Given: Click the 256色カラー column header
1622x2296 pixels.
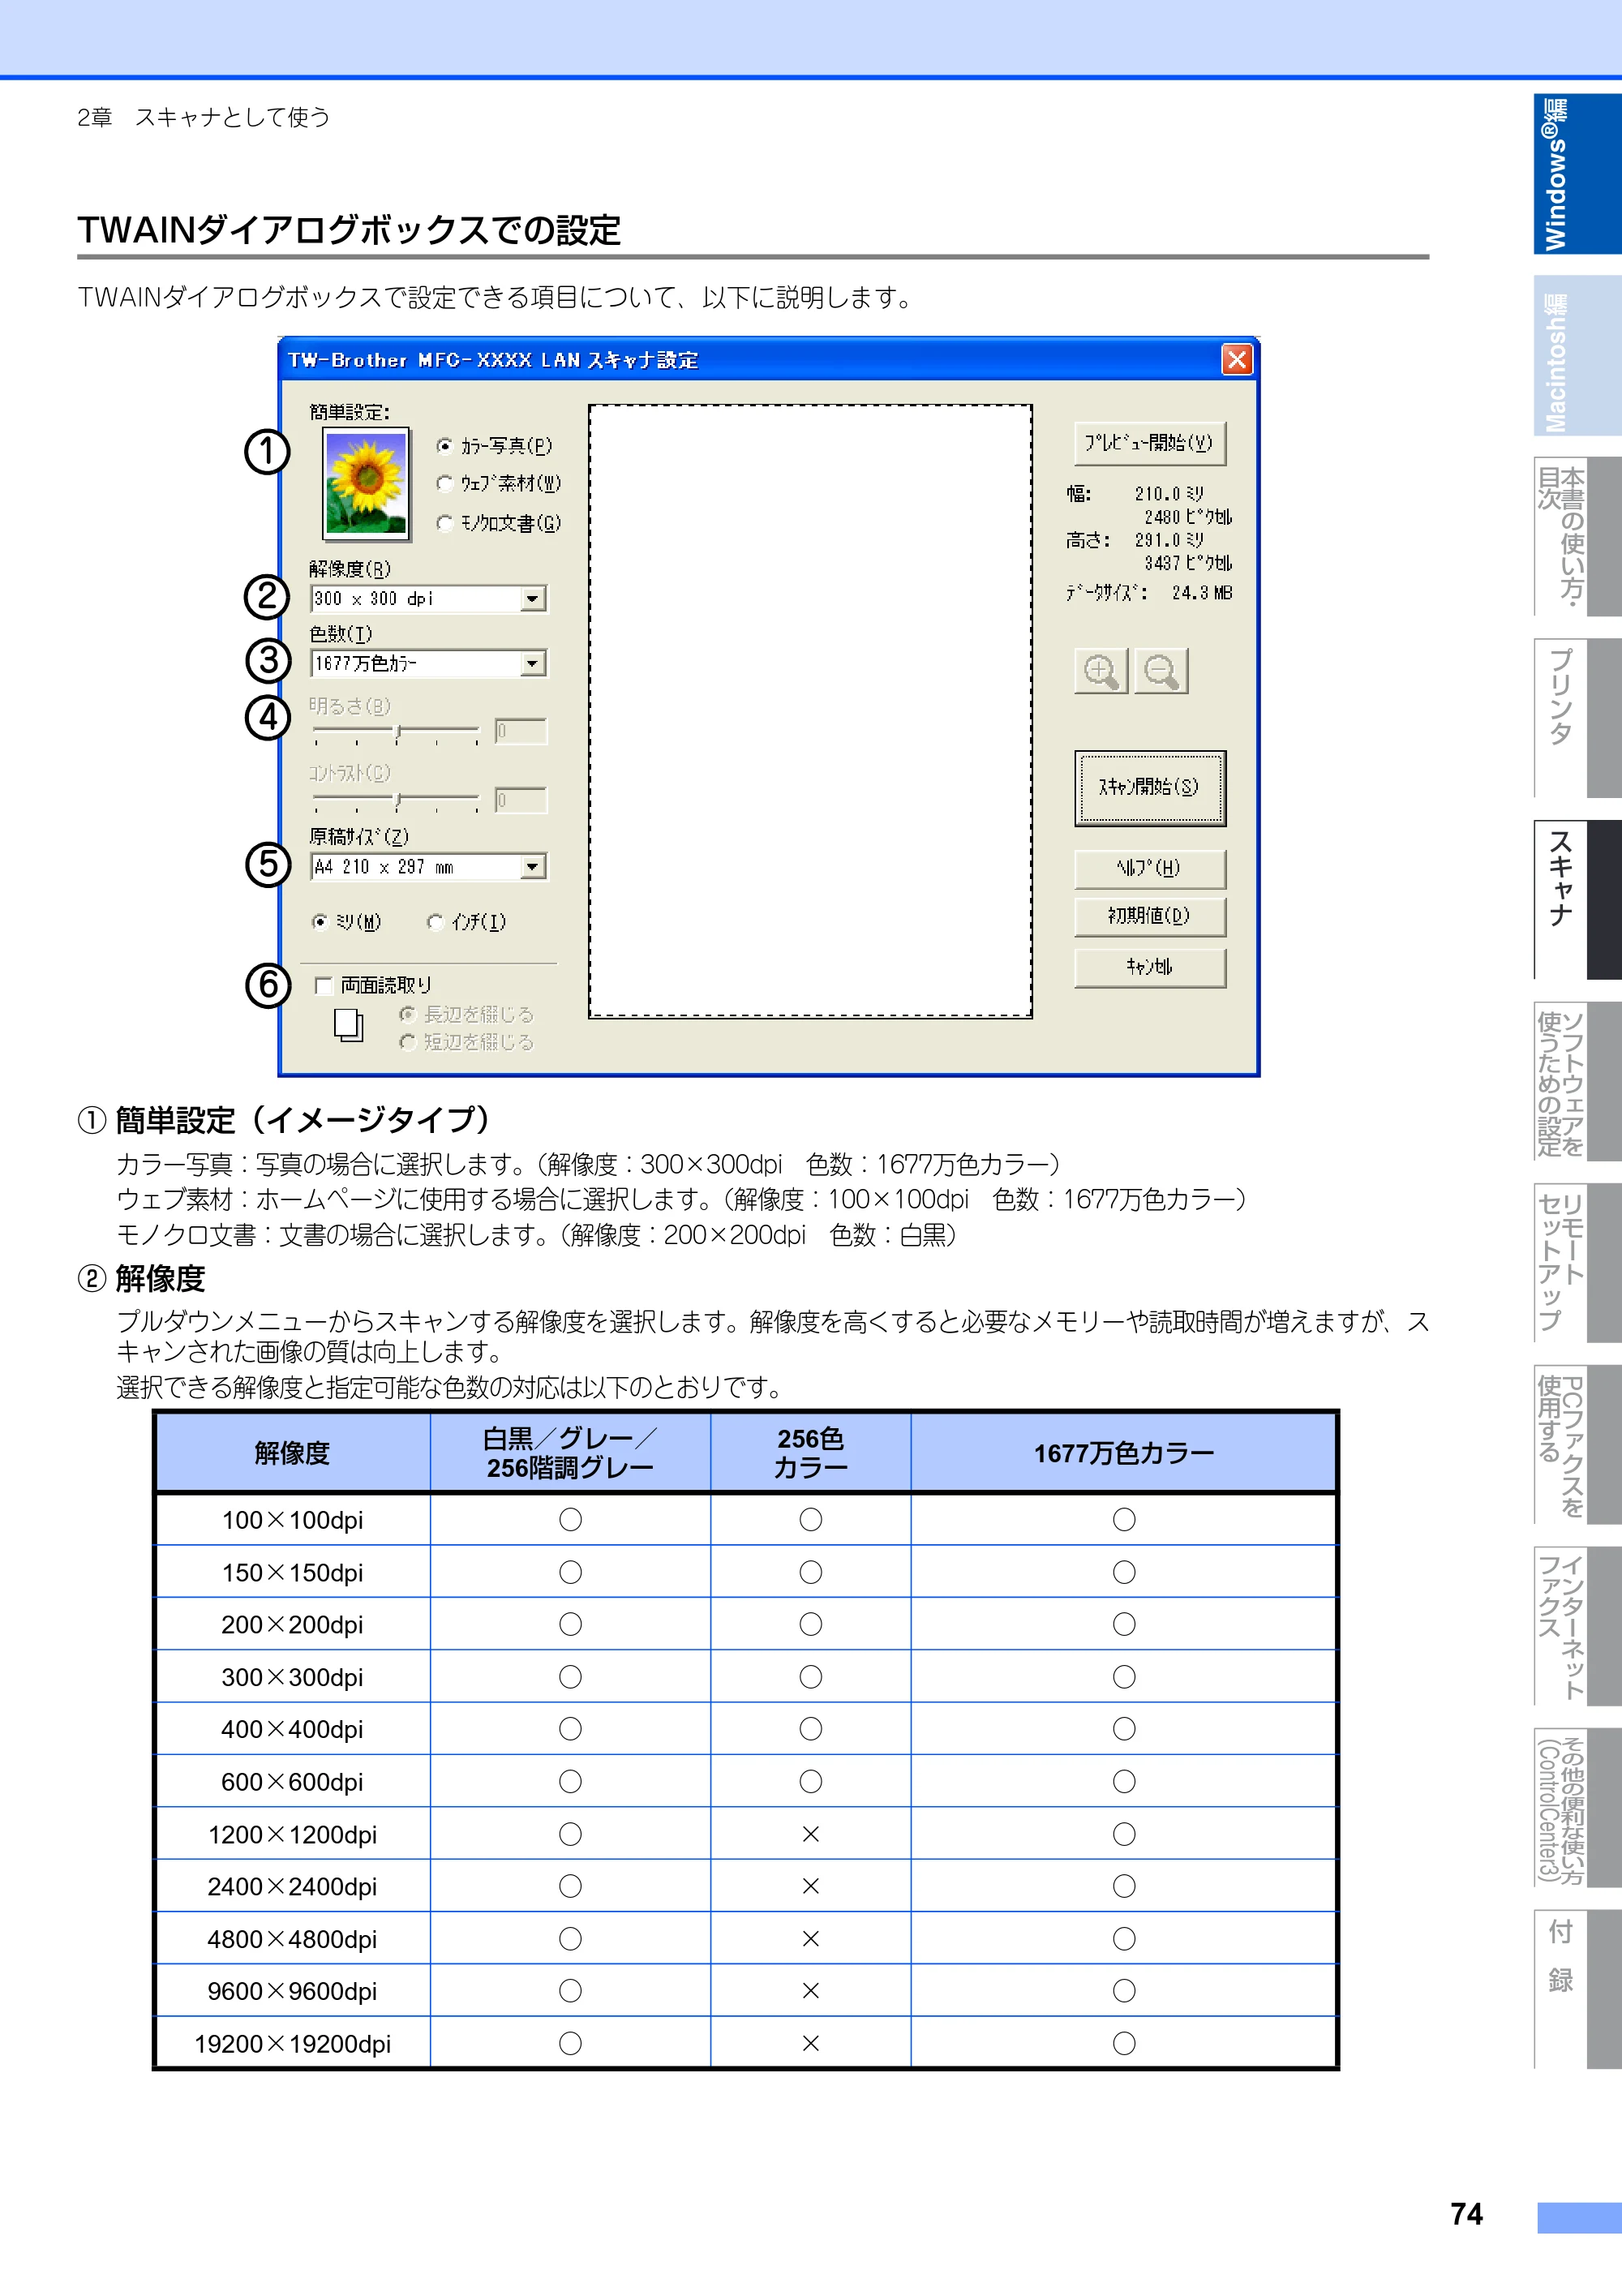Looking at the screenshot, I should click(811, 1453).
